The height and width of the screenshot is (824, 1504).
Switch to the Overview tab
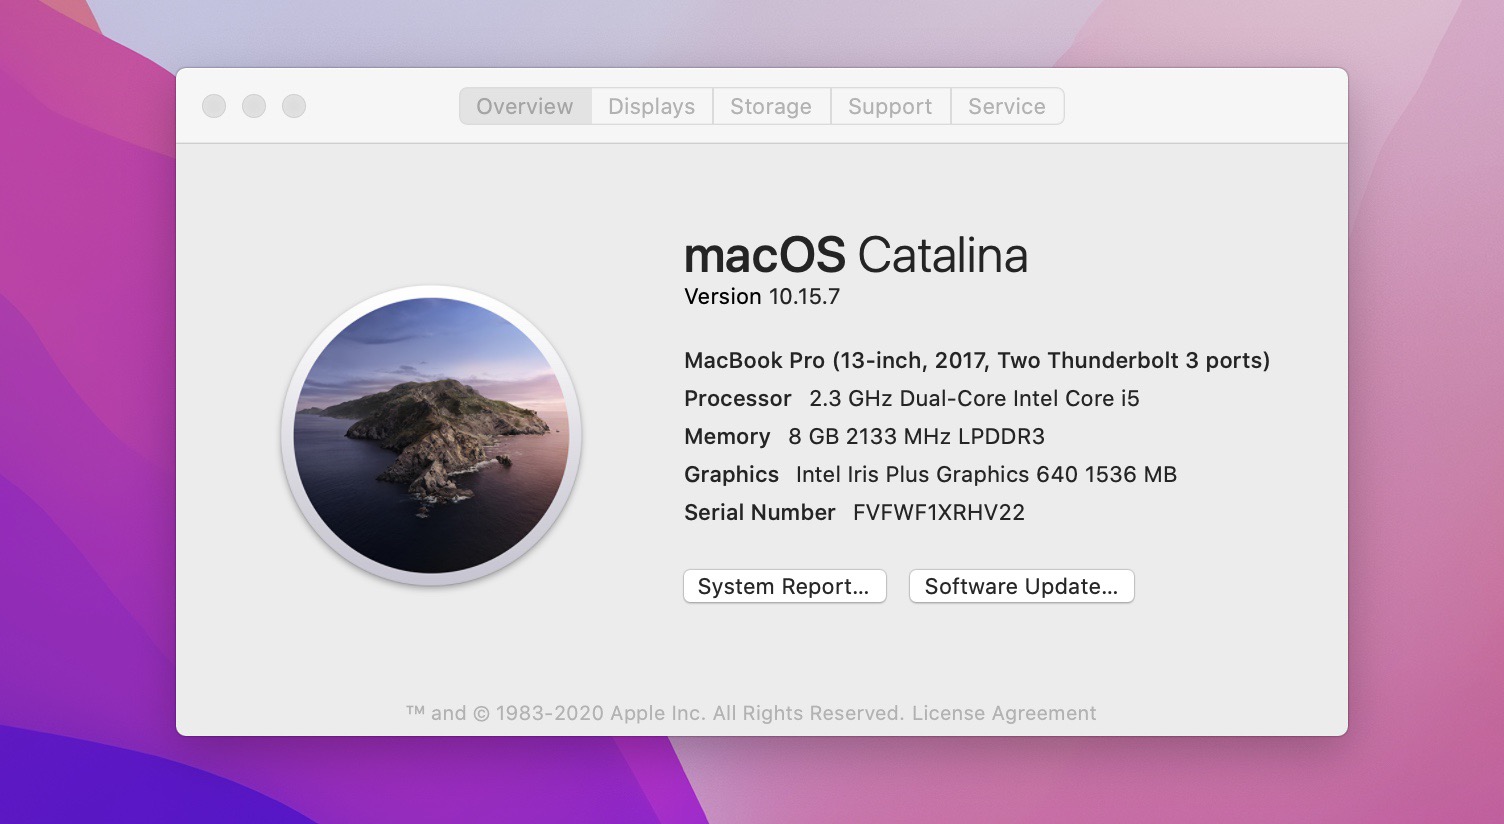pyautogui.click(x=525, y=106)
